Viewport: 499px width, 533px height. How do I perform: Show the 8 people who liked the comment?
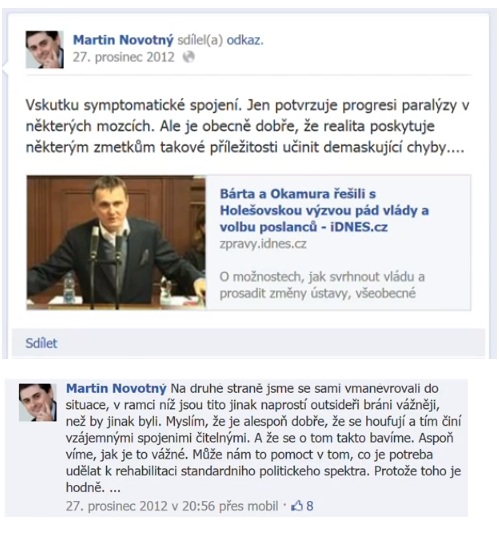coord(310,506)
